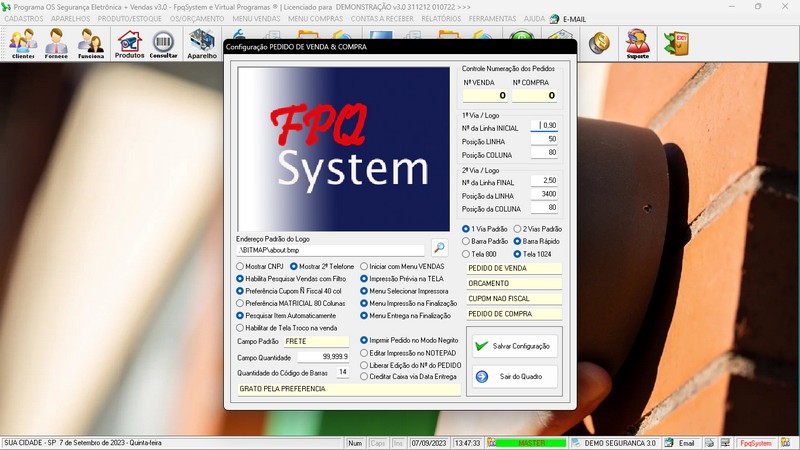
Task: Enable Editar Impressão no NOTEPAD
Action: coord(408,353)
